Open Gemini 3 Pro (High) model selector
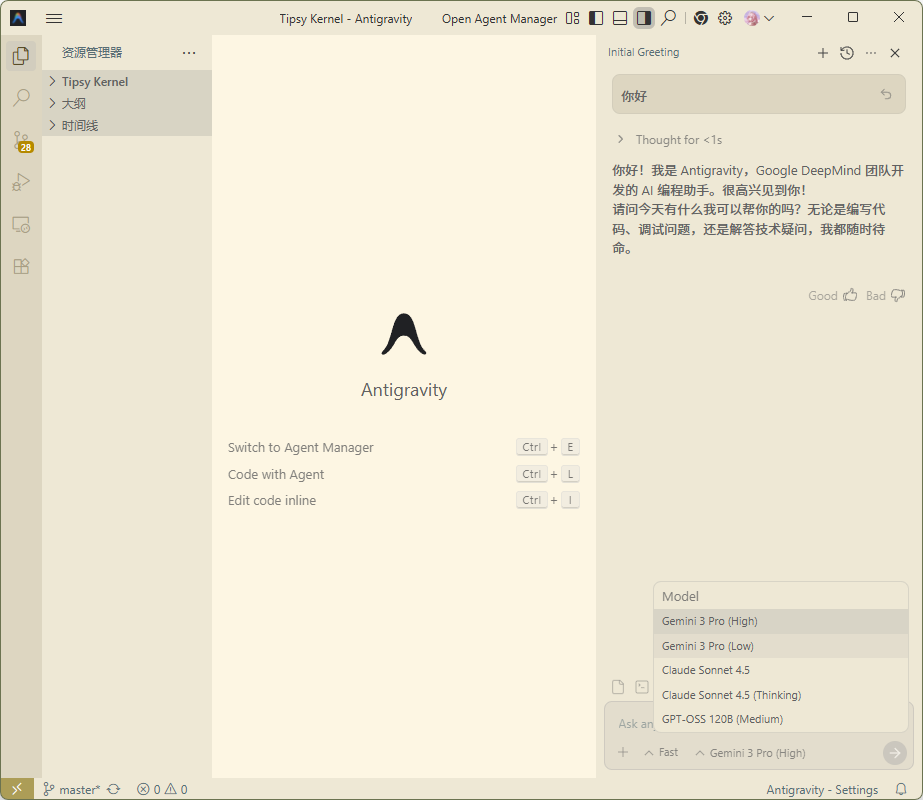Screen dimensions: 923x800 pos(750,753)
